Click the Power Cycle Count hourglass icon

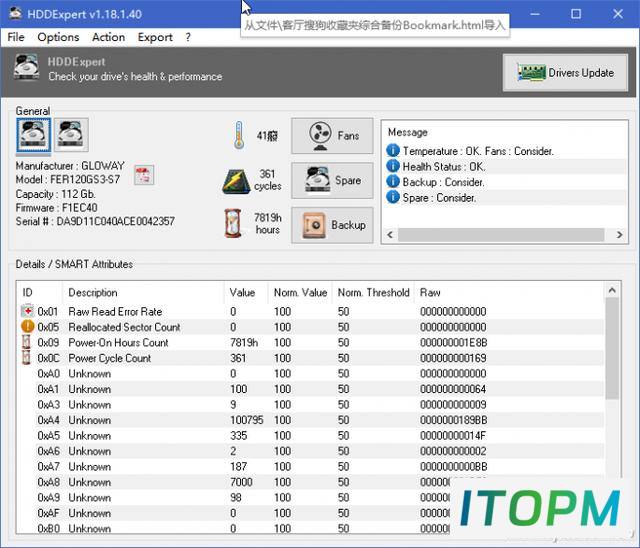point(26,357)
